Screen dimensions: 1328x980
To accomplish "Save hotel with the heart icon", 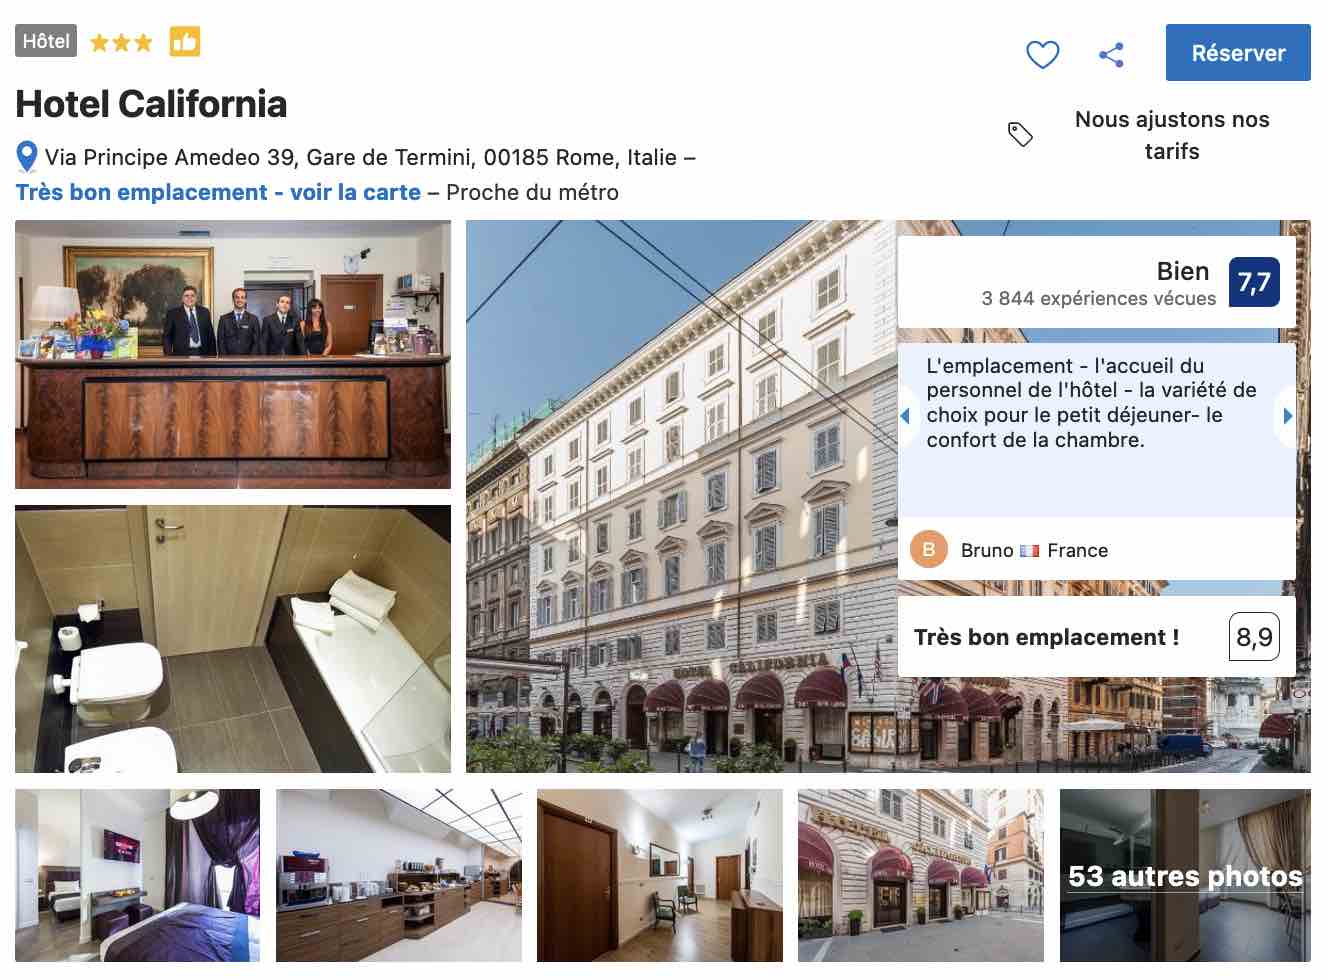I will (1043, 54).
